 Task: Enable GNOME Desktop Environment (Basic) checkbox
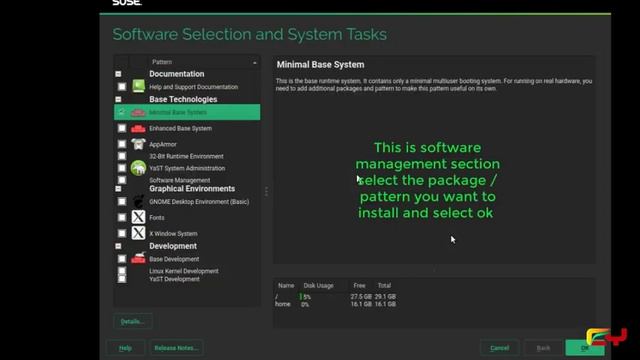point(122,201)
